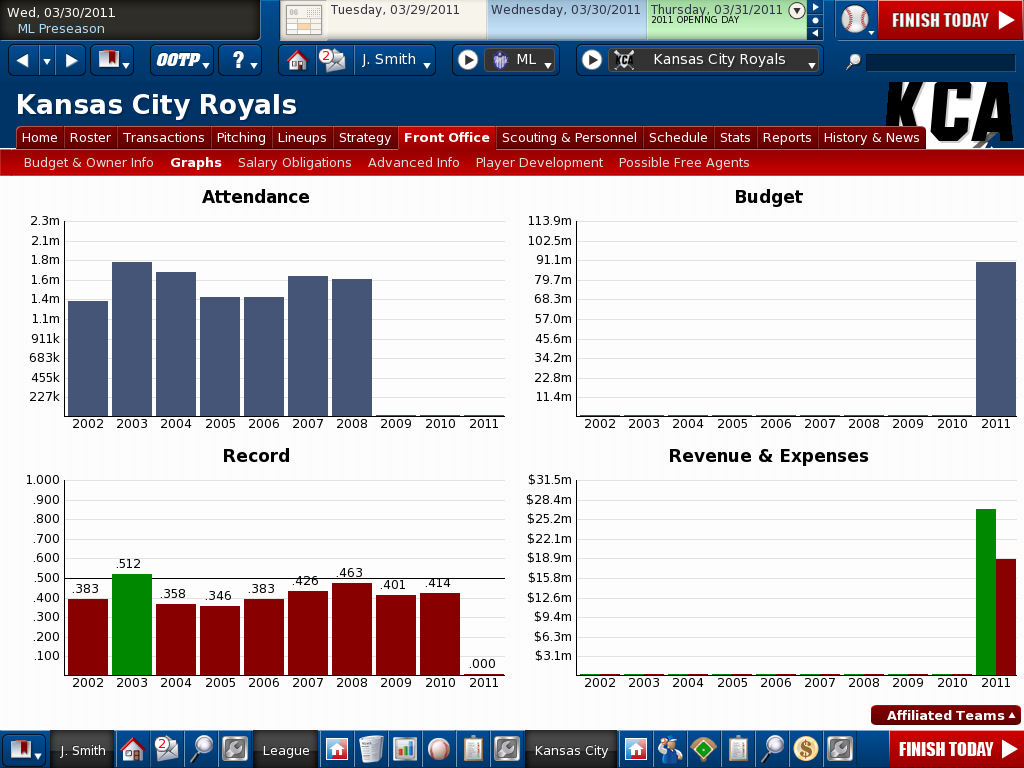Screen dimensions: 1024x768
Task: Open the Stats tab
Action: (735, 138)
